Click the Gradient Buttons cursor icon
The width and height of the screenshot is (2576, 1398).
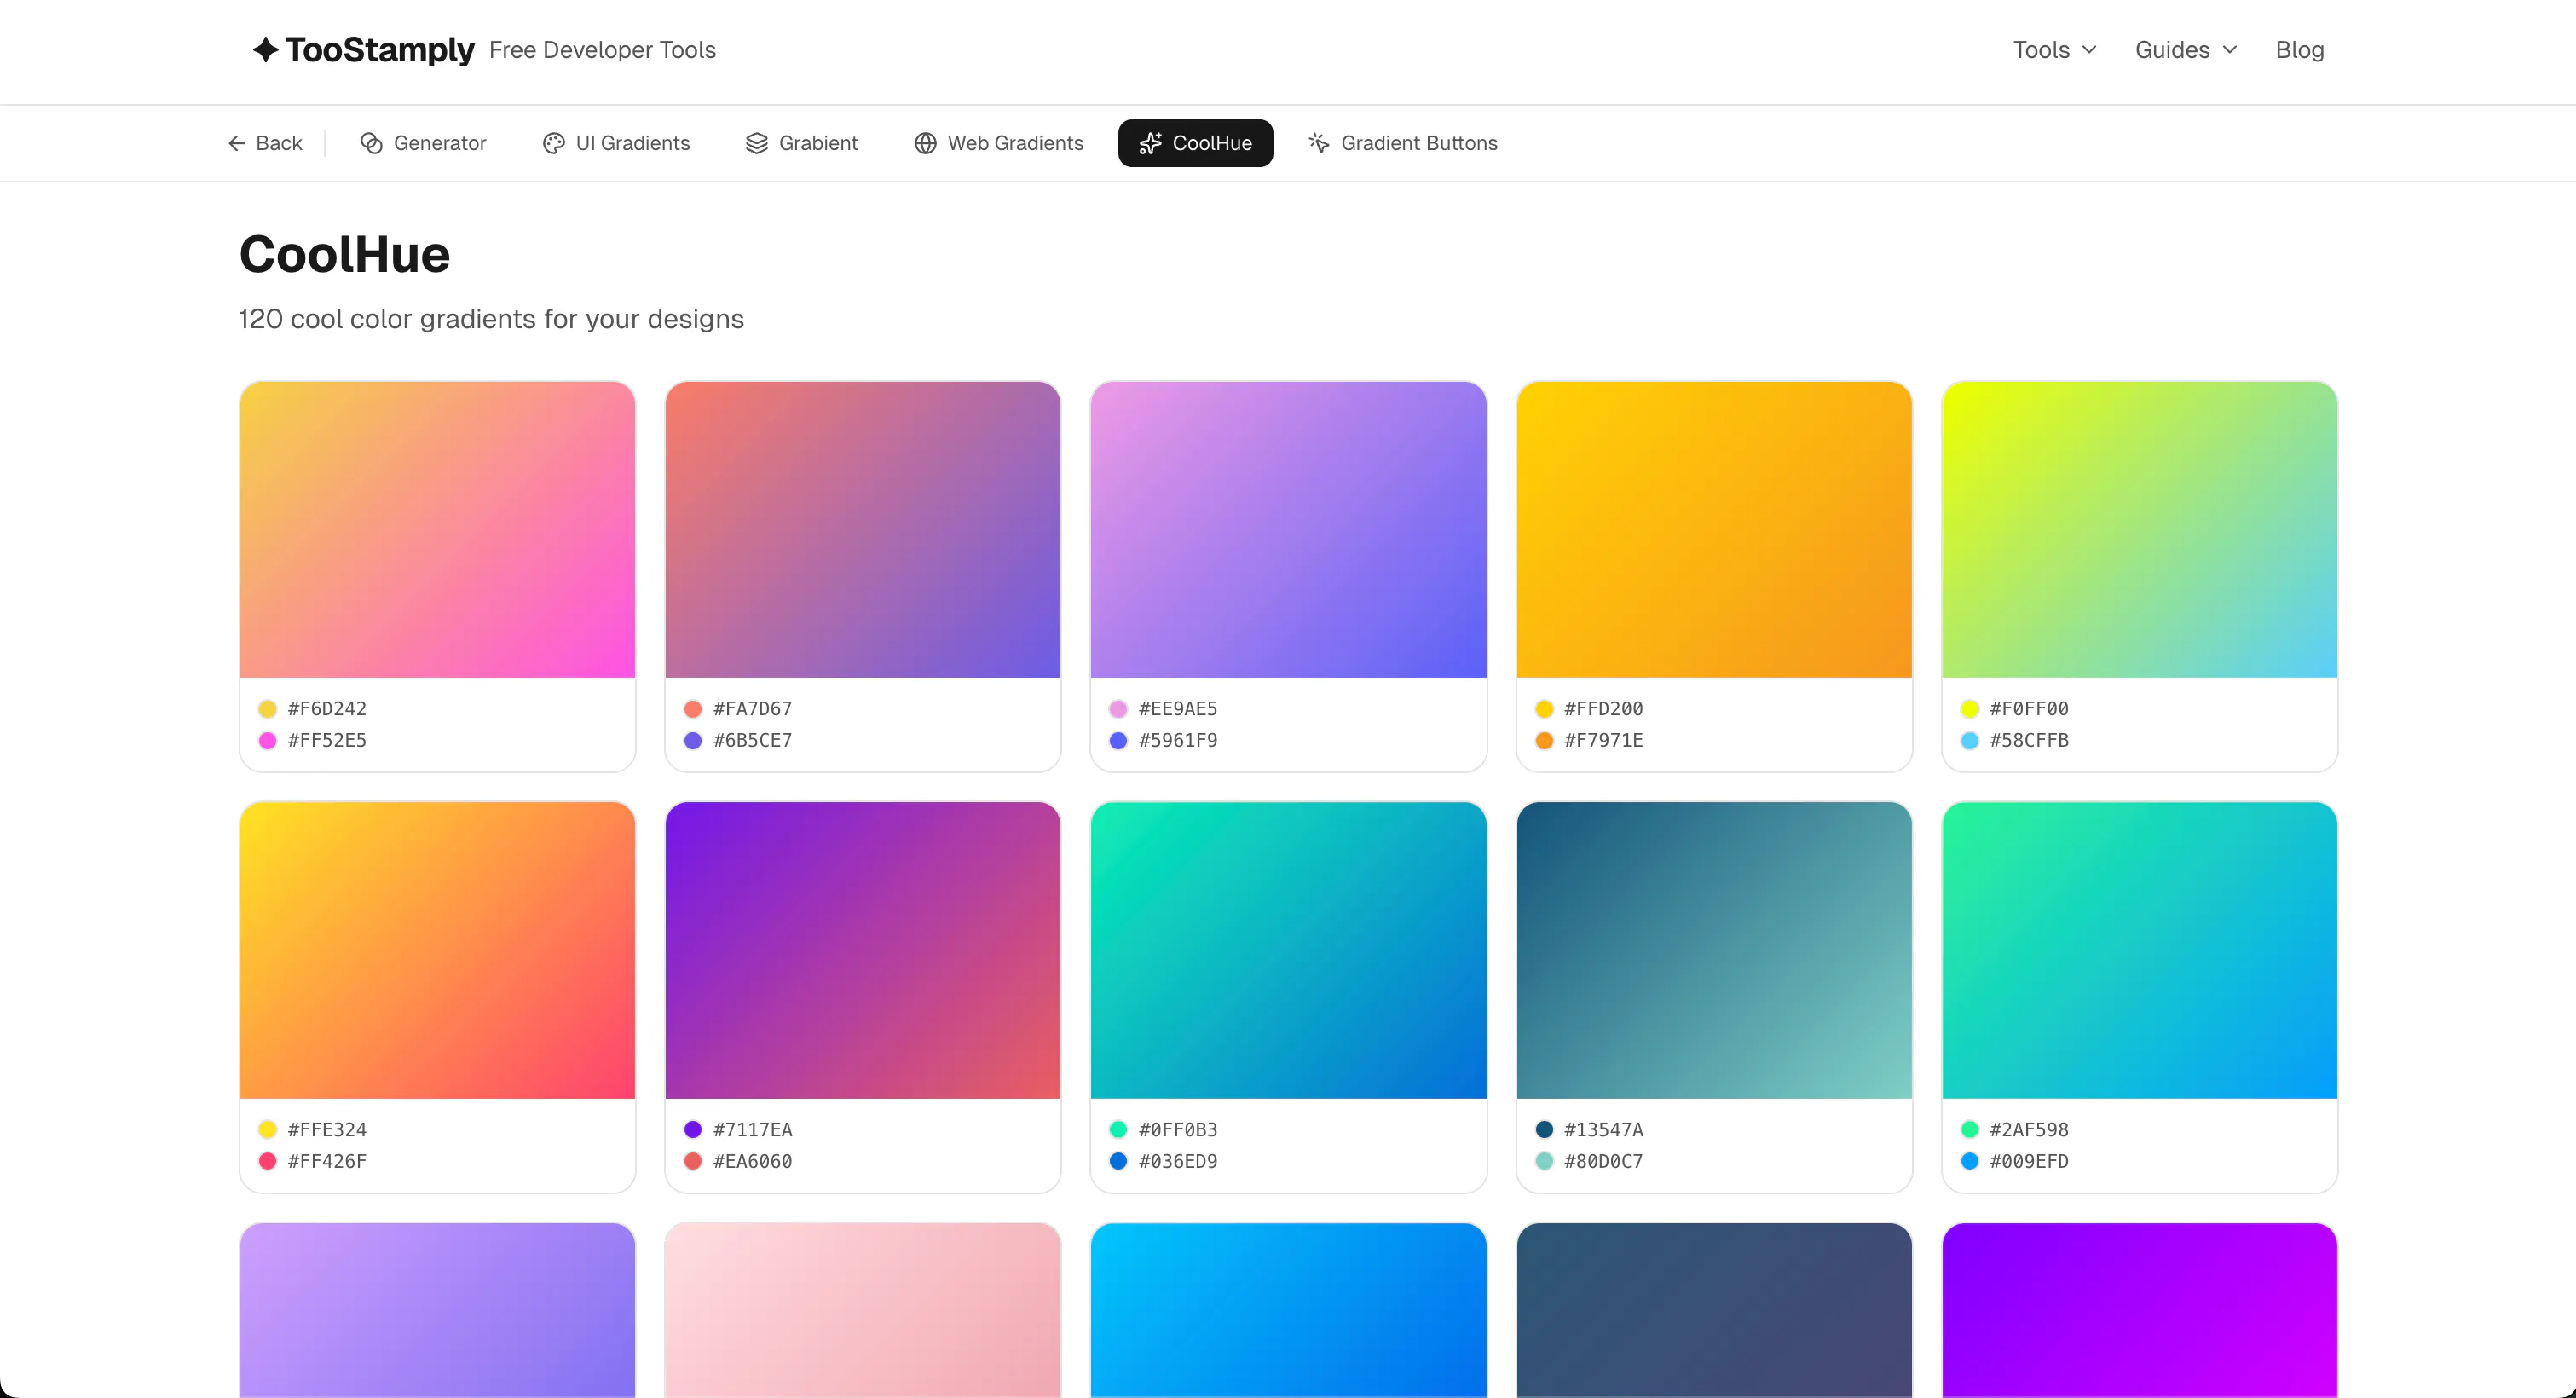click(1319, 143)
